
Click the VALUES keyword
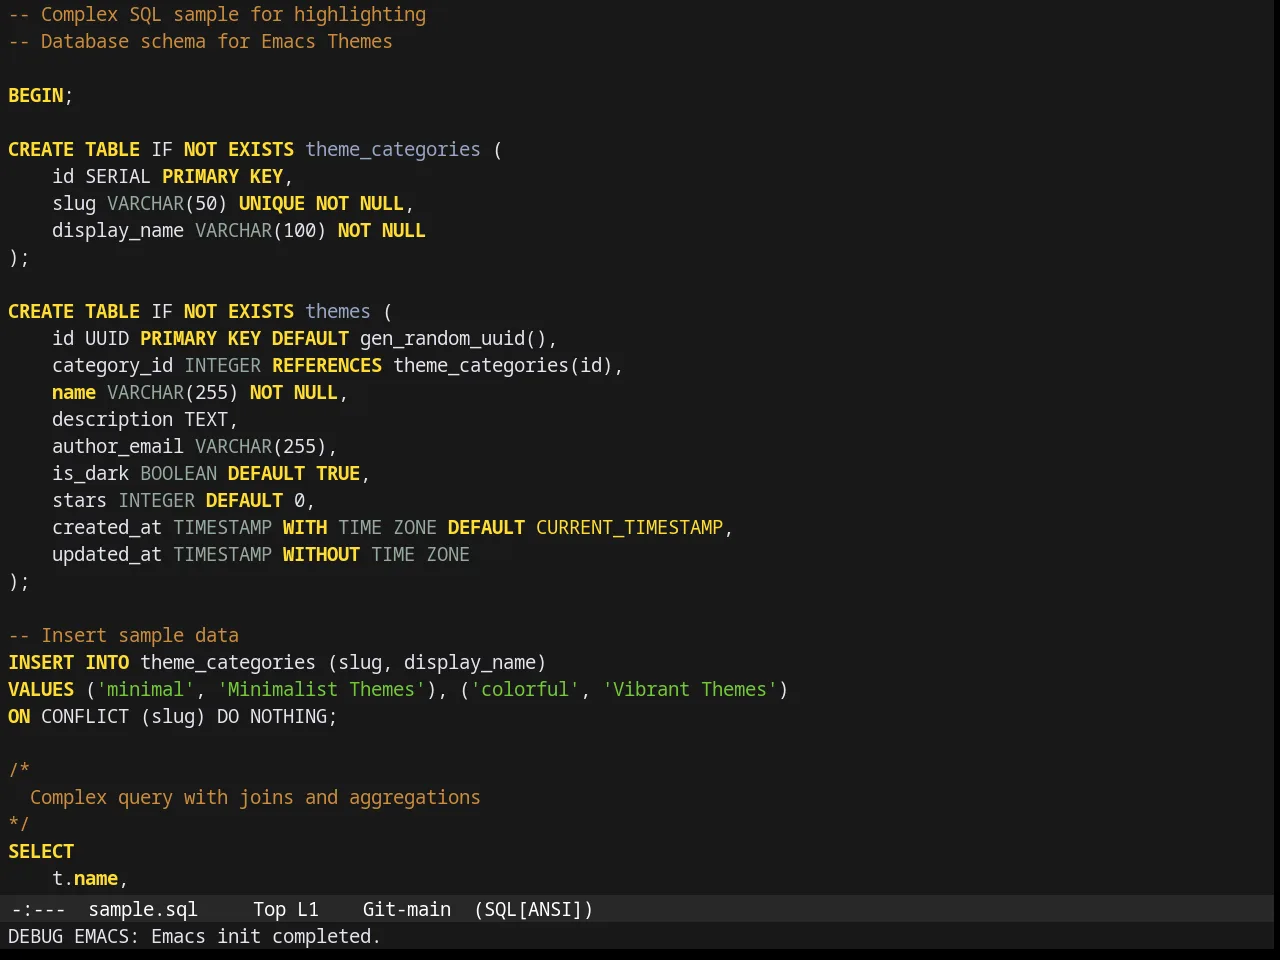41,689
